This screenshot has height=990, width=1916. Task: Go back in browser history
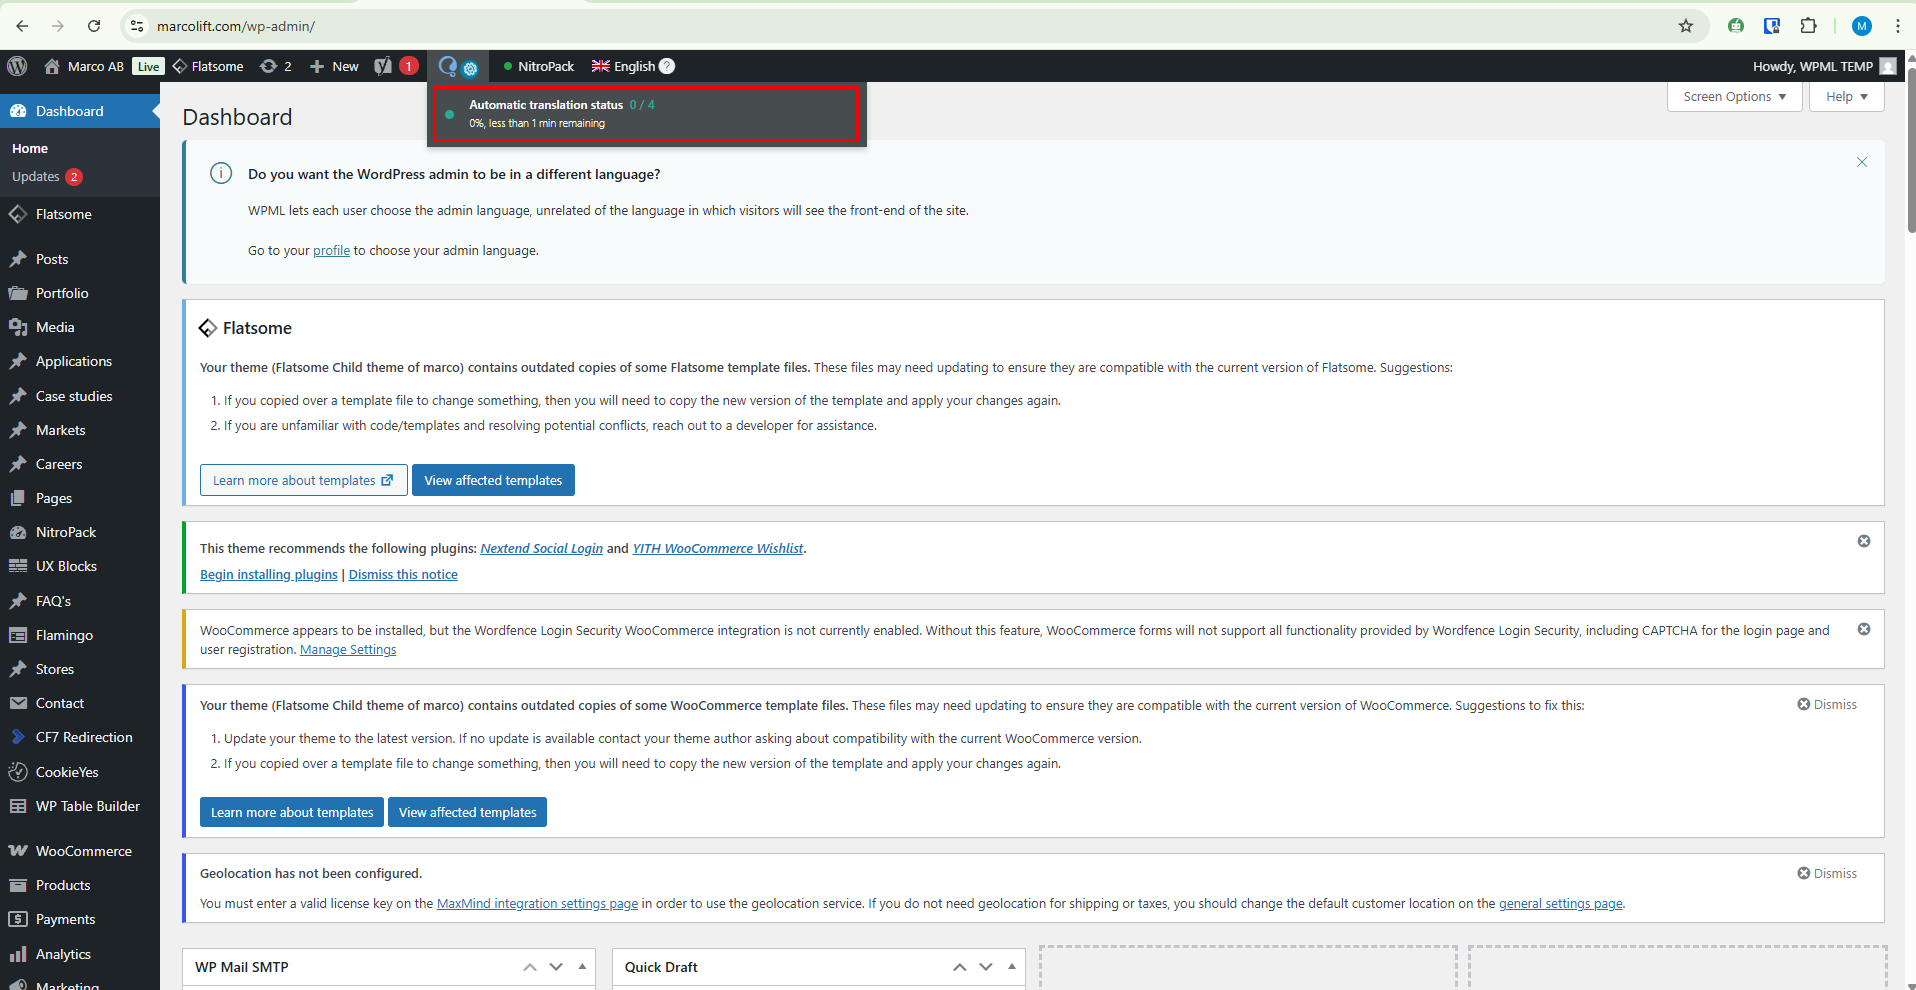(22, 26)
